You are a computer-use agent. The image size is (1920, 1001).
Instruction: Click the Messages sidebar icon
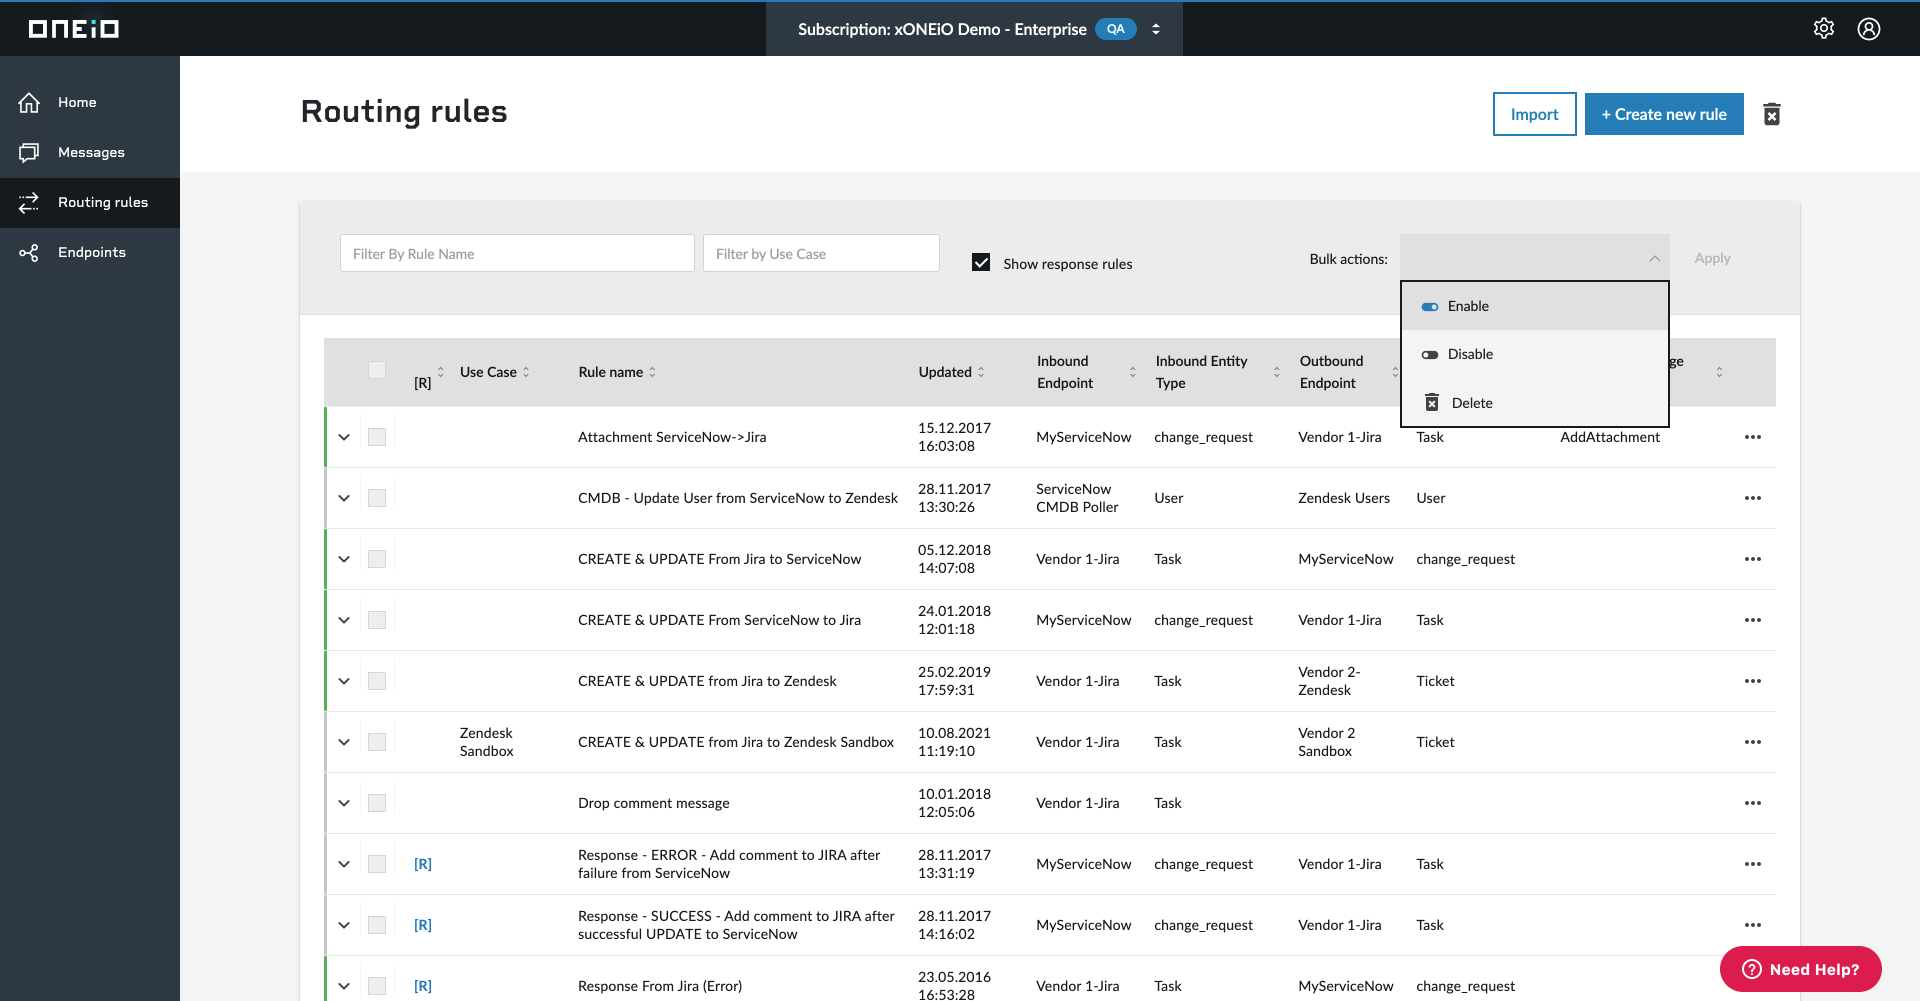tap(29, 152)
